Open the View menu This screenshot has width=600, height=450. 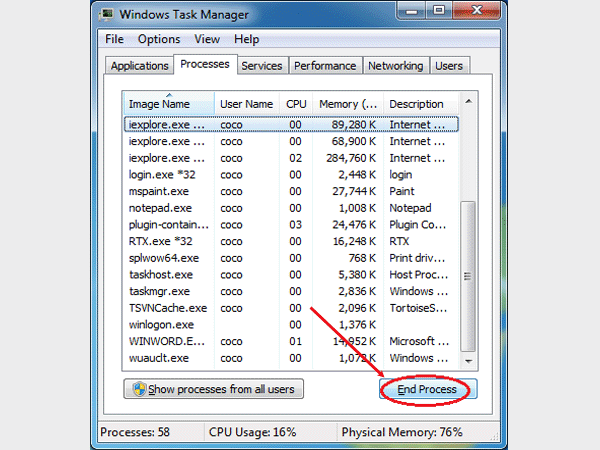[207, 39]
